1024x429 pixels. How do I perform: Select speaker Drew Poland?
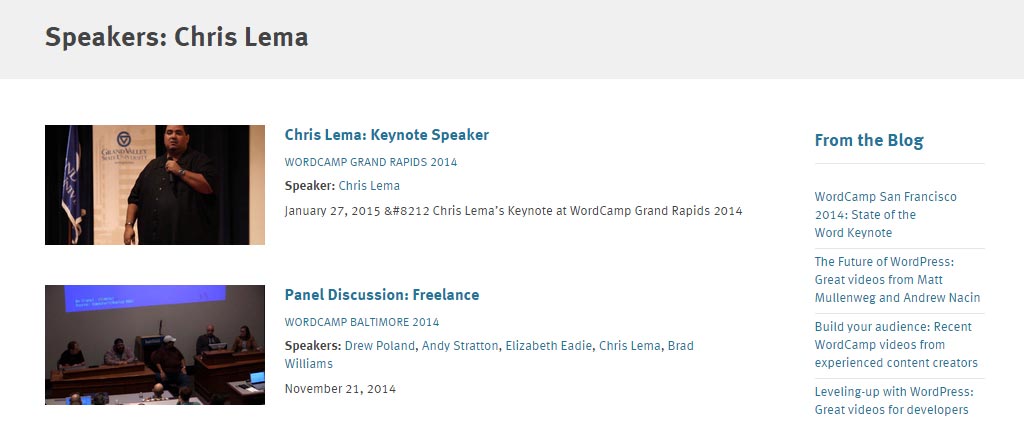point(379,346)
